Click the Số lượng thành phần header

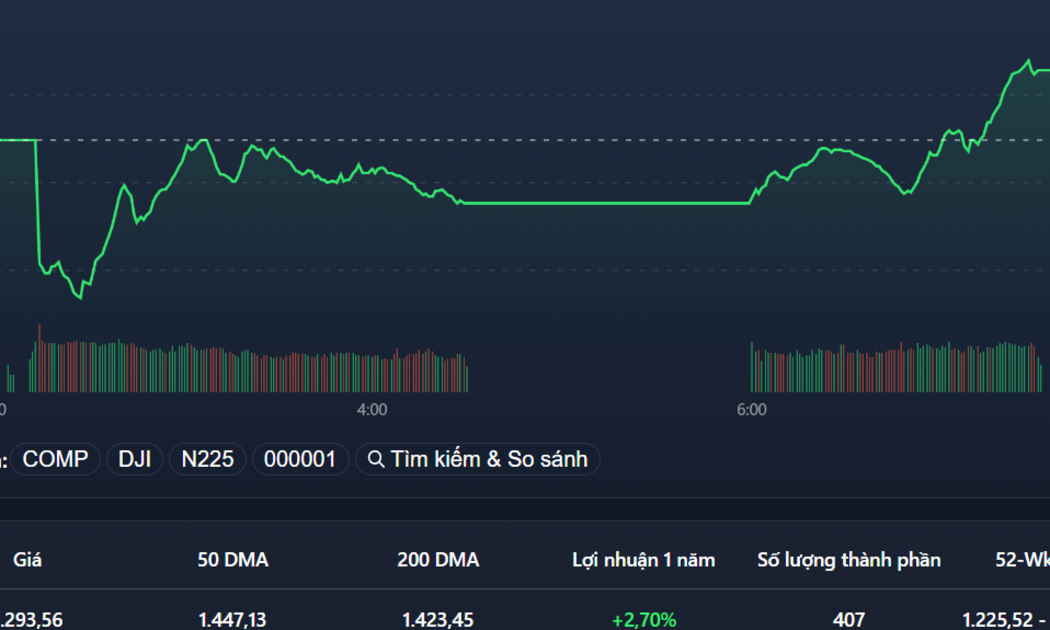pos(849,560)
